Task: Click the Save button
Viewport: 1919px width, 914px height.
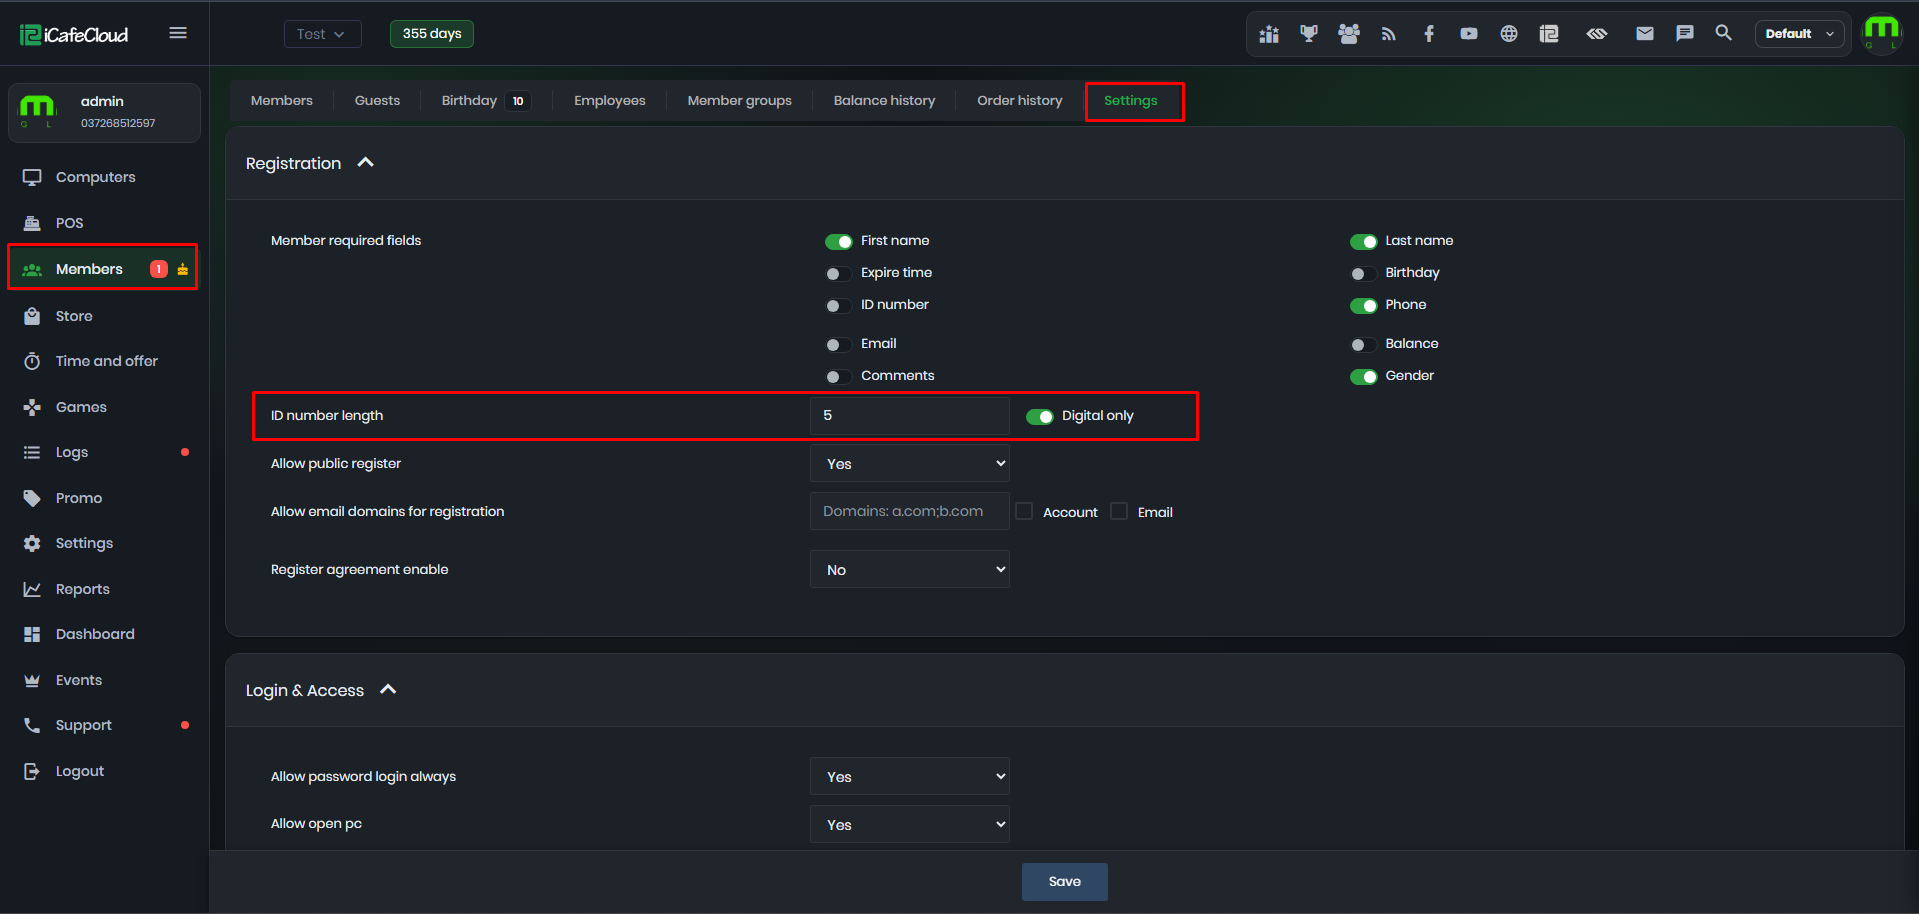Action: (1065, 882)
